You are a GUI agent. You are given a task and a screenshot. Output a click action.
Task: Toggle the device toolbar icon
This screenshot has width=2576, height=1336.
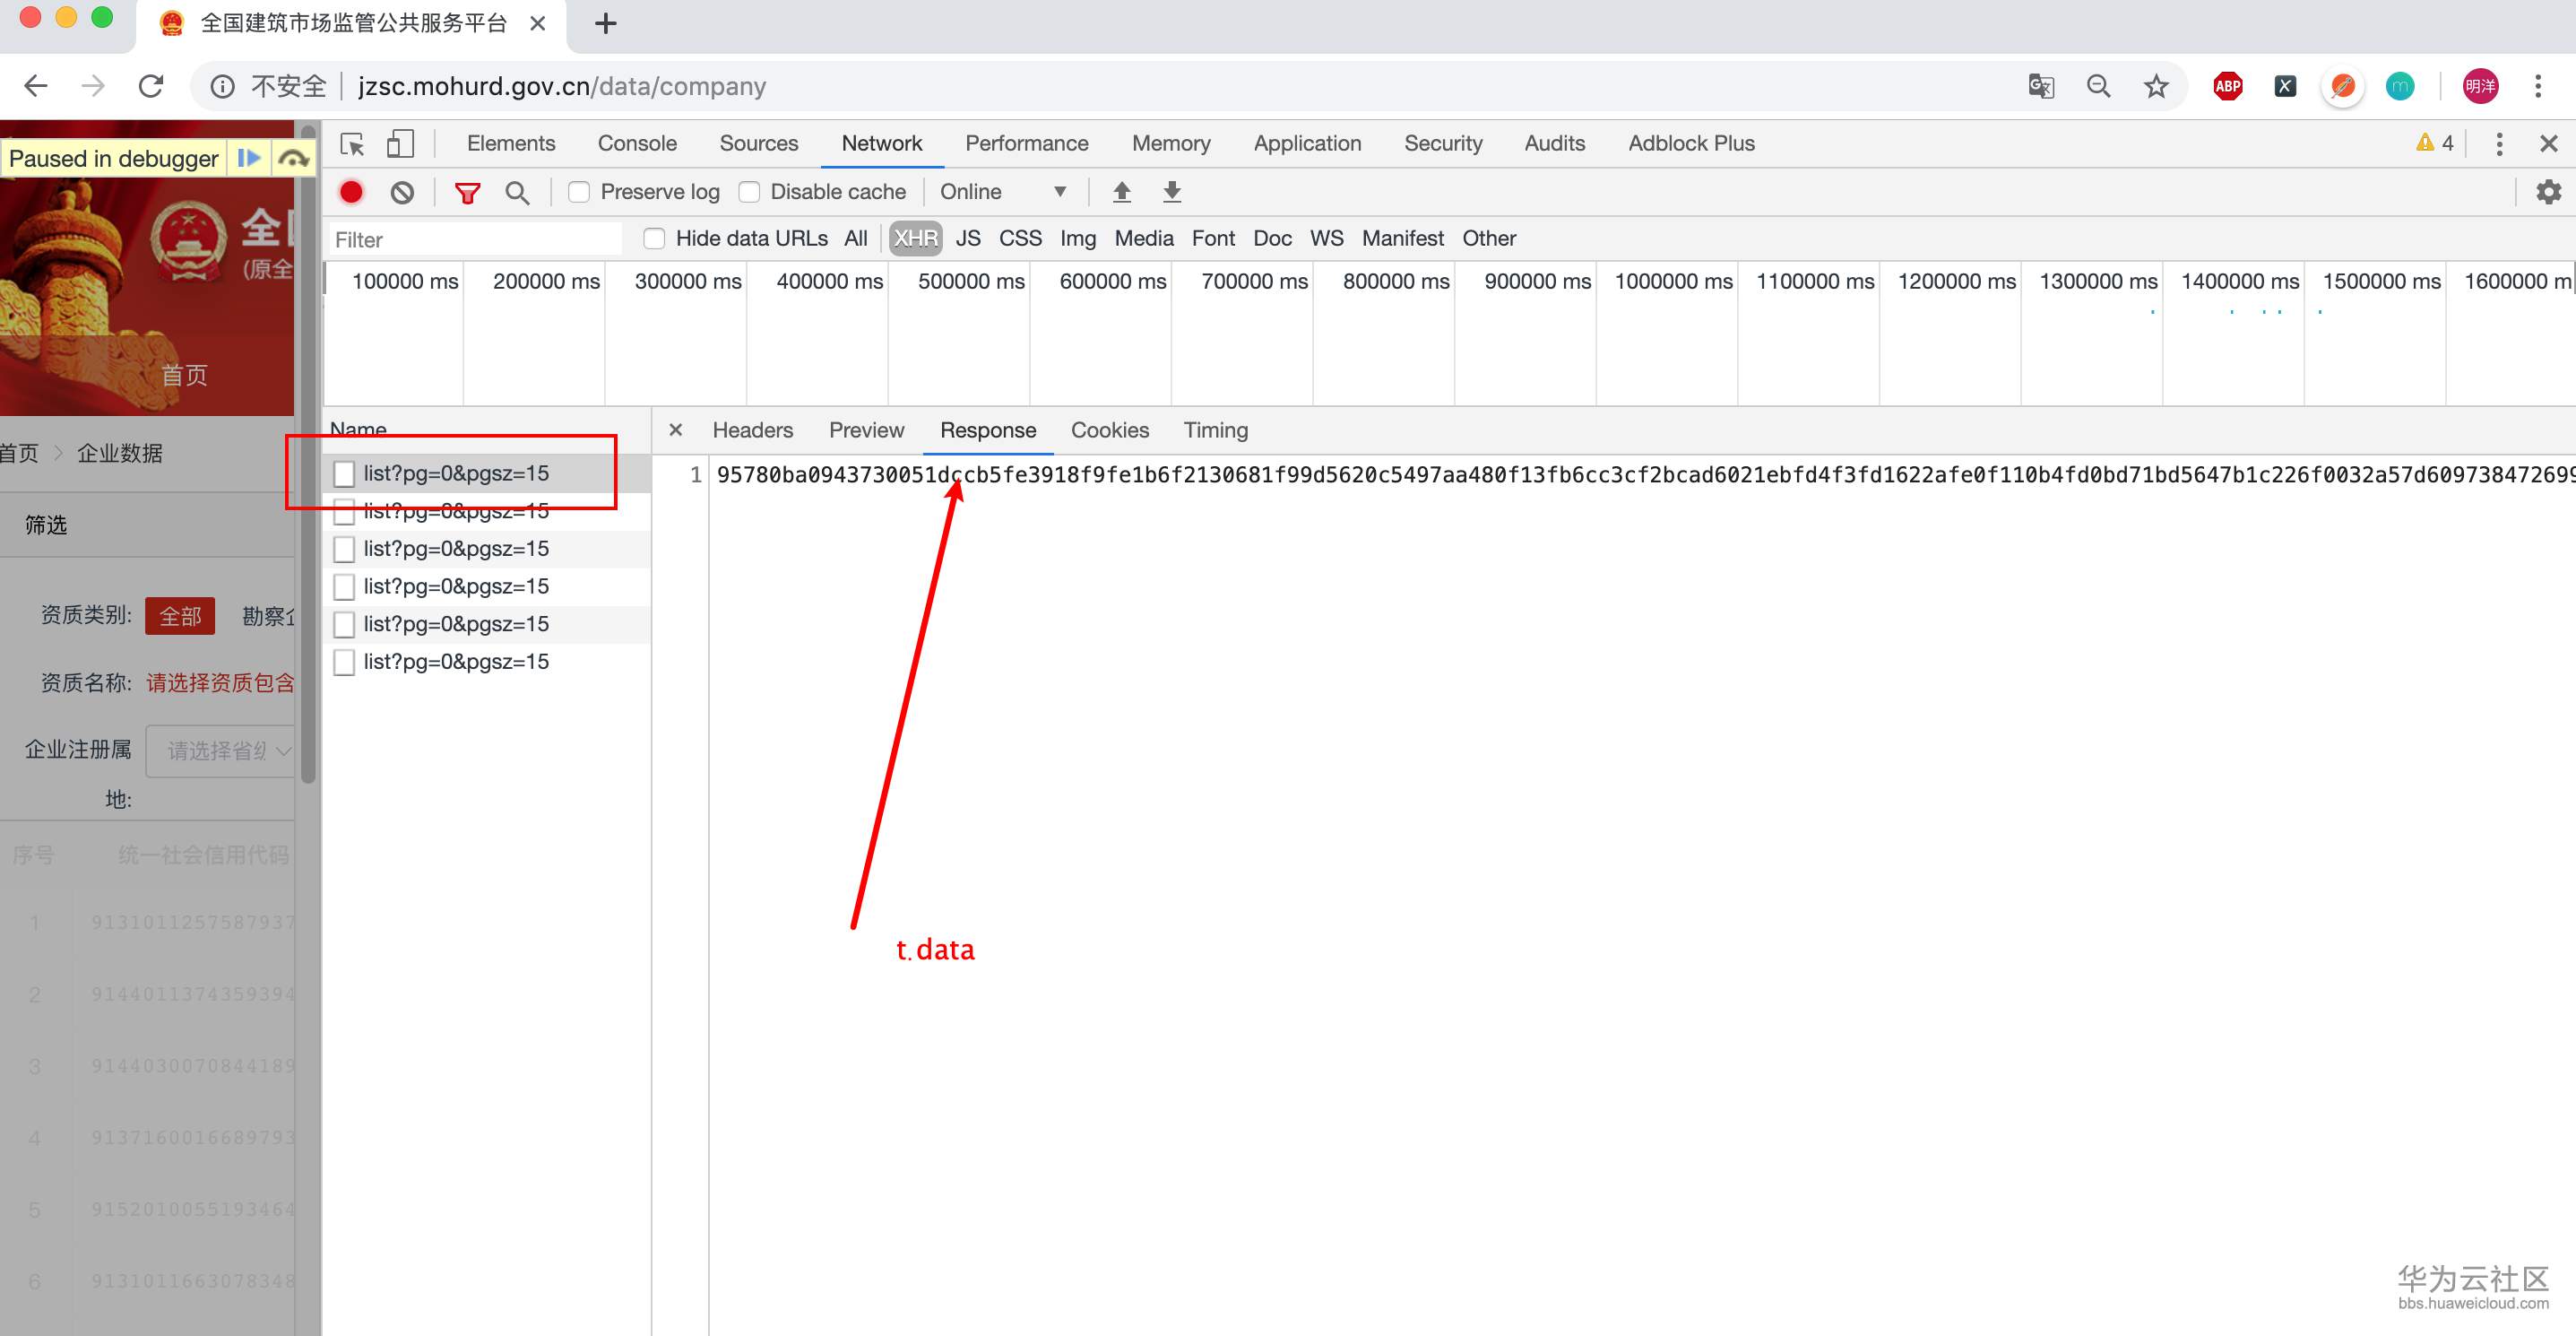point(400,144)
